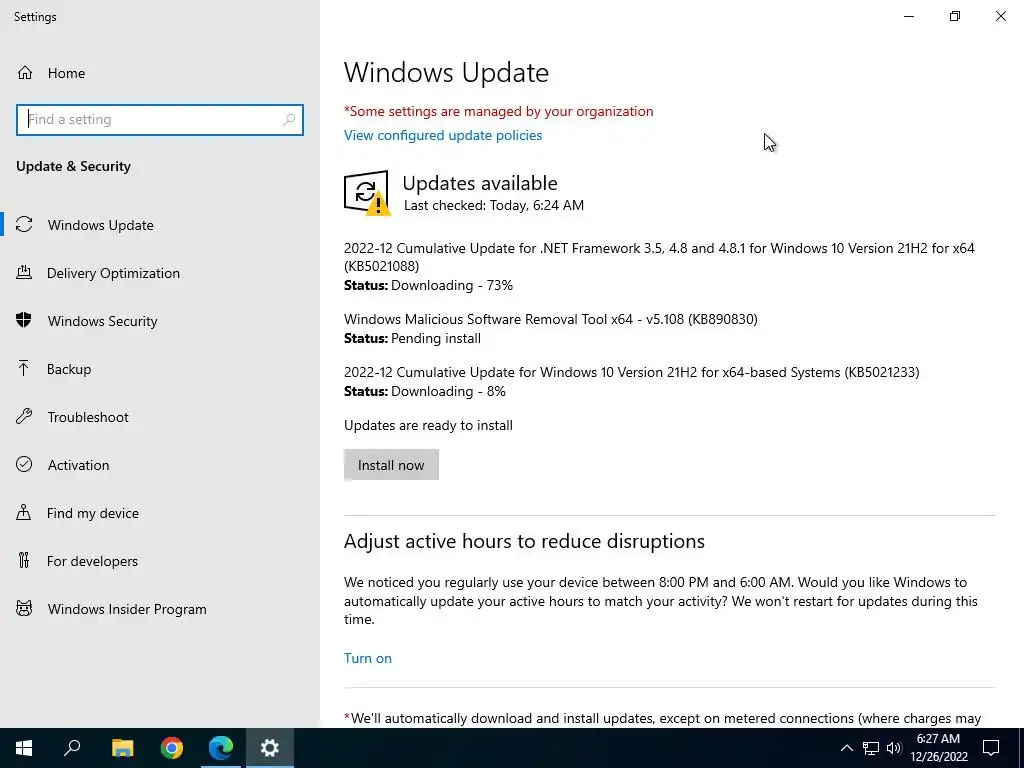Open View configured update policies link
The image size is (1024, 768).
tap(443, 135)
